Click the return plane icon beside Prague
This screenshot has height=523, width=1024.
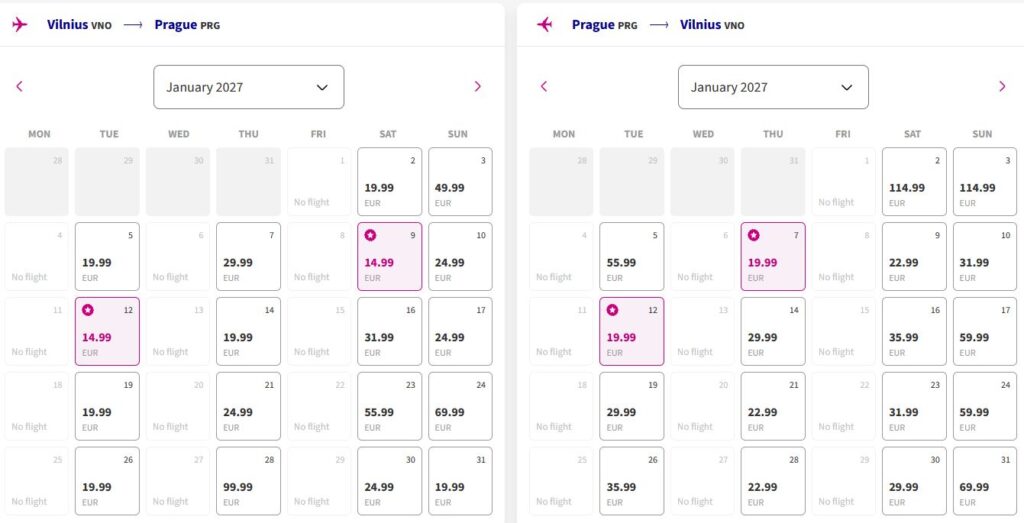544,25
